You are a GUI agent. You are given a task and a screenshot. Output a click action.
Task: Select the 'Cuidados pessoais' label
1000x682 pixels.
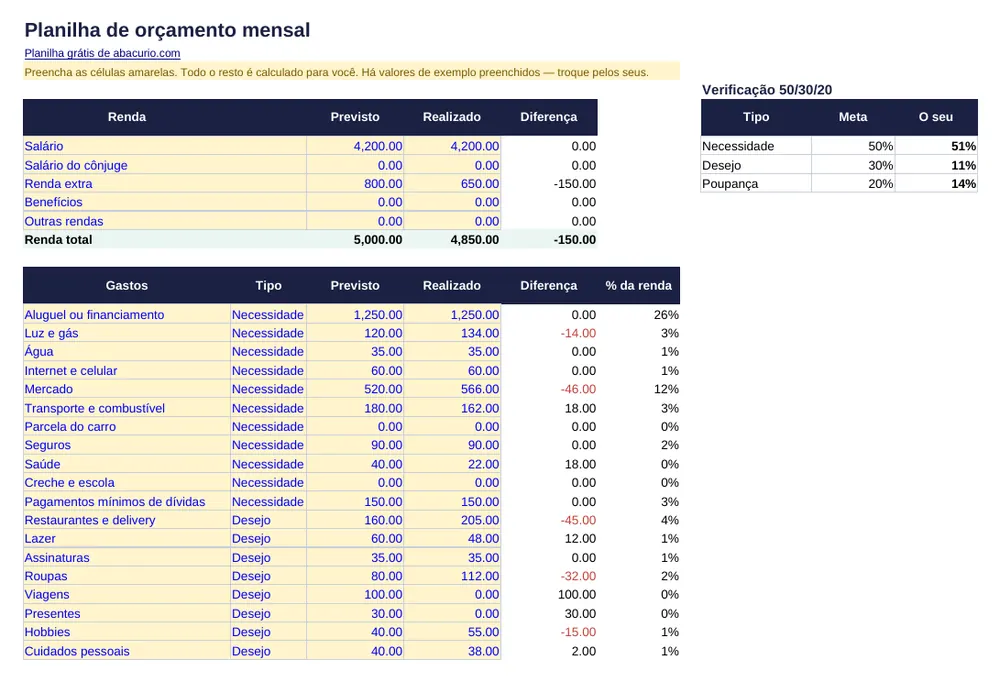(x=77, y=651)
